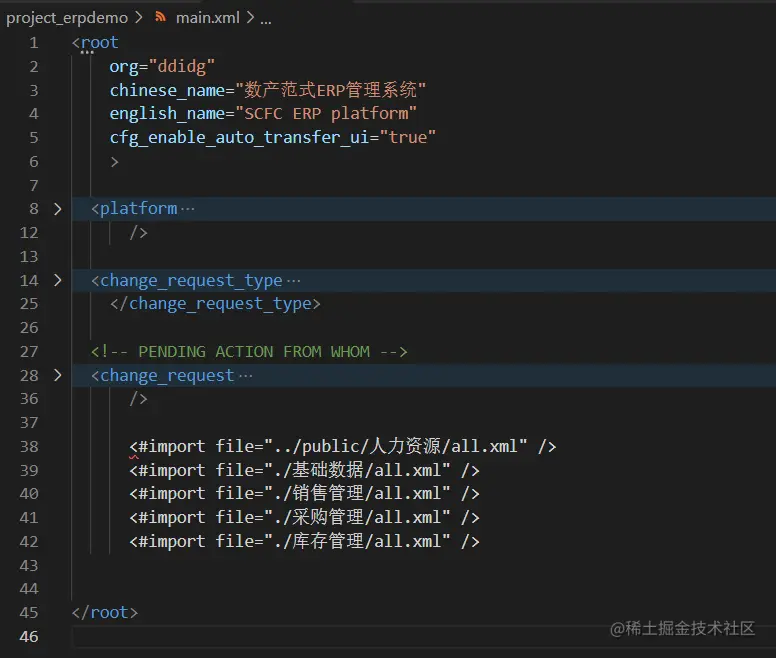The height and width of the screenshot is (658, 776).
Task: Click the 采购管理/all.xml file path
Action: [362, 518]
